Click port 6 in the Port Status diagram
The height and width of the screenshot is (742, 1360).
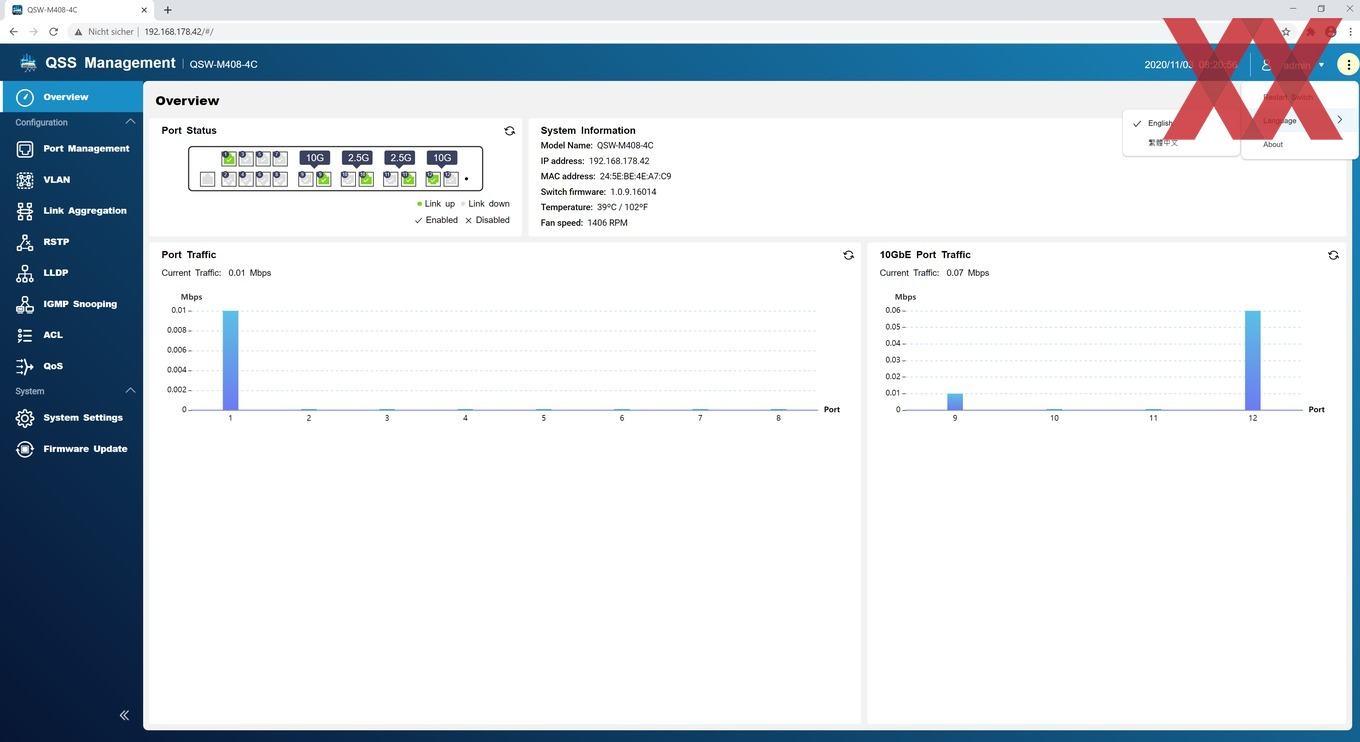pos(263,179)
